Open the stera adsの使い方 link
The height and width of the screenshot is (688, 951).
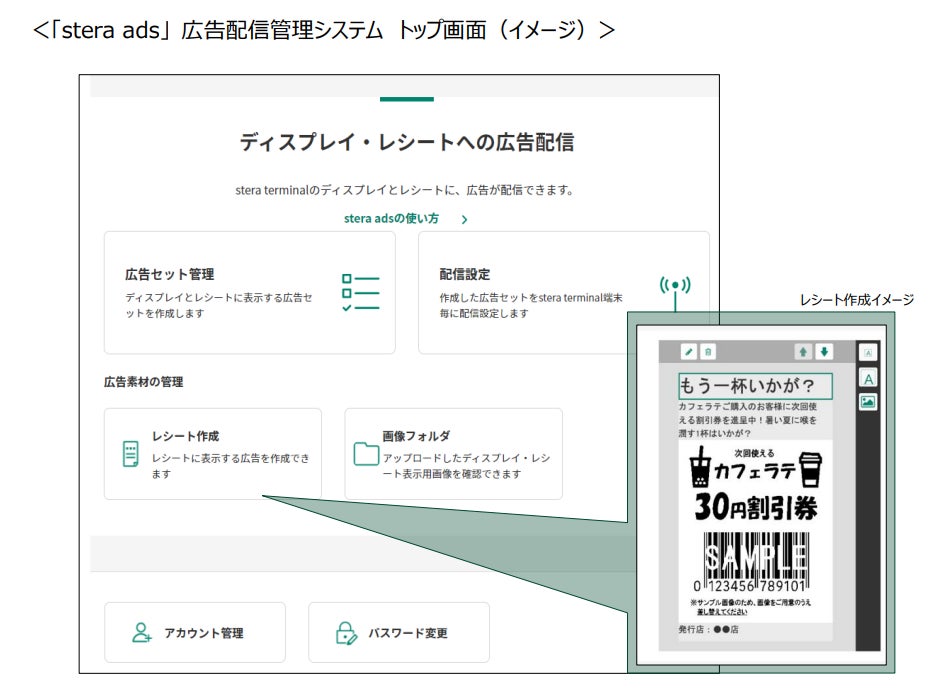point(391,218)
